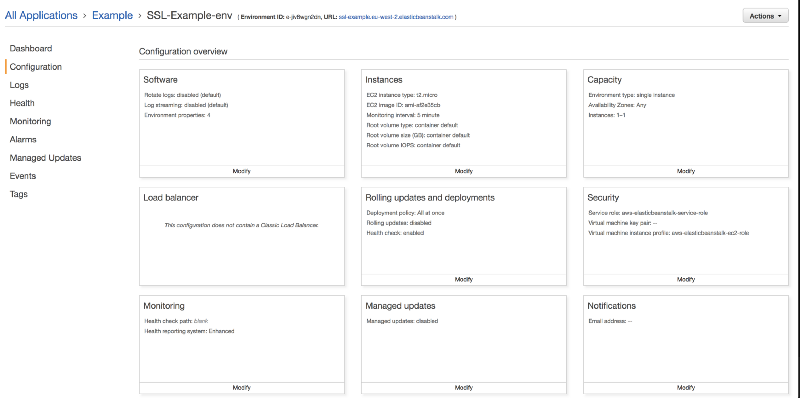Screen dimensions: 800x398
Task: Modify the Notifications configuration card
Action: (x=686, y=388)
